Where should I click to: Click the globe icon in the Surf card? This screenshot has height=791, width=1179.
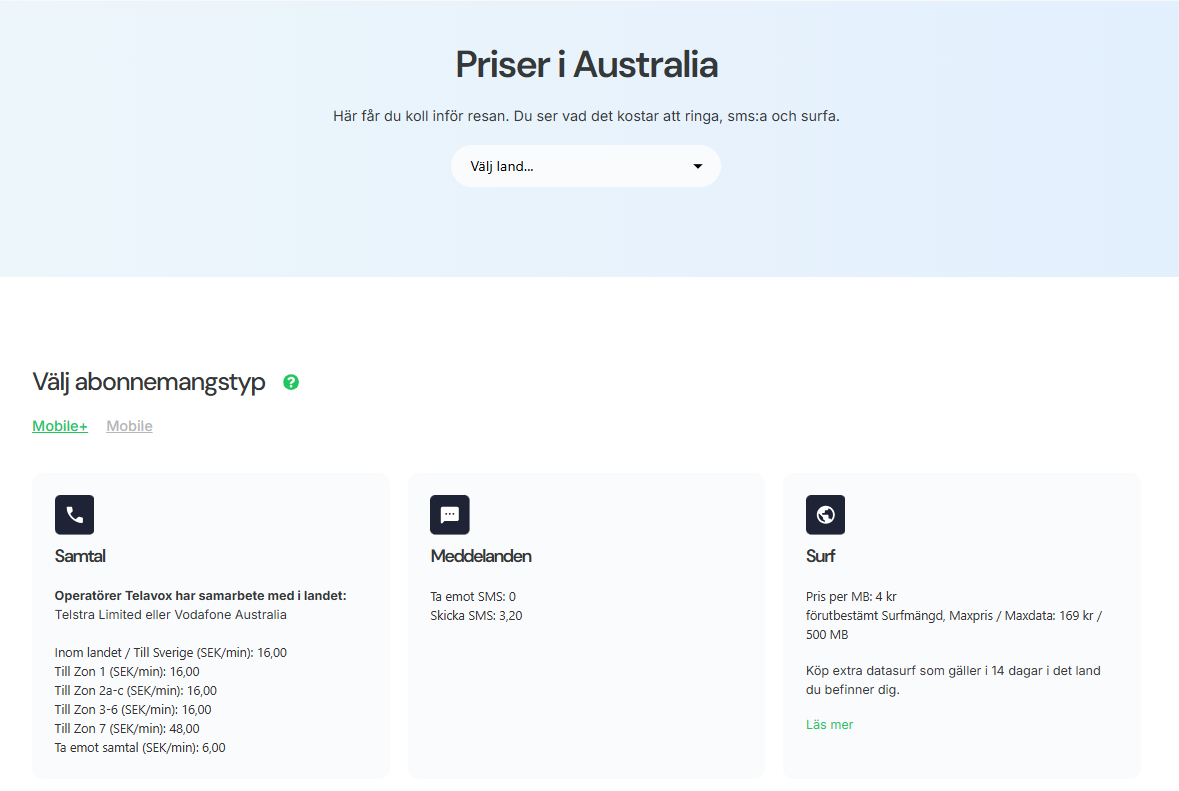825,515
